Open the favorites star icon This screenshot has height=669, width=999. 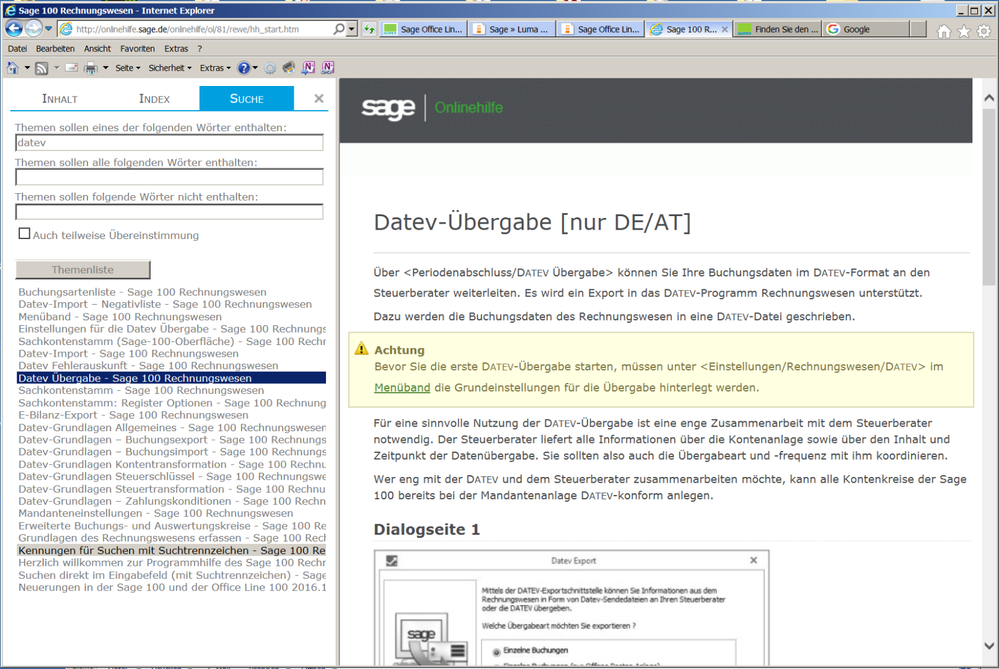point(963,31)
